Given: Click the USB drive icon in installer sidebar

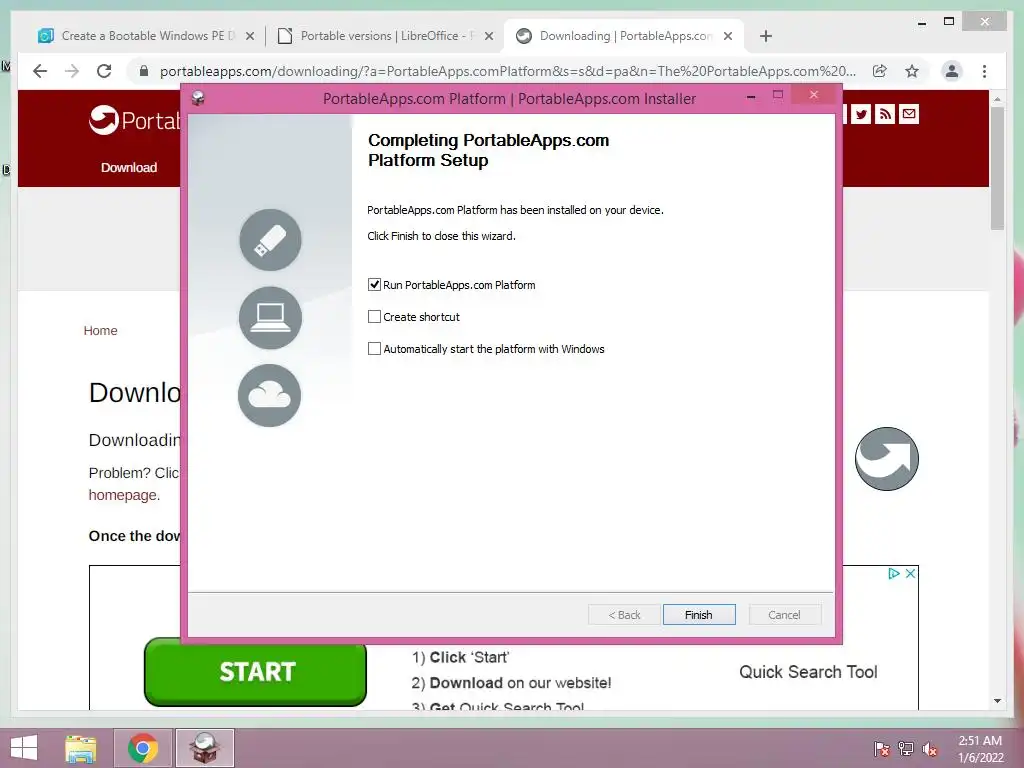Looking at the screenshot, I should point(270,240).
